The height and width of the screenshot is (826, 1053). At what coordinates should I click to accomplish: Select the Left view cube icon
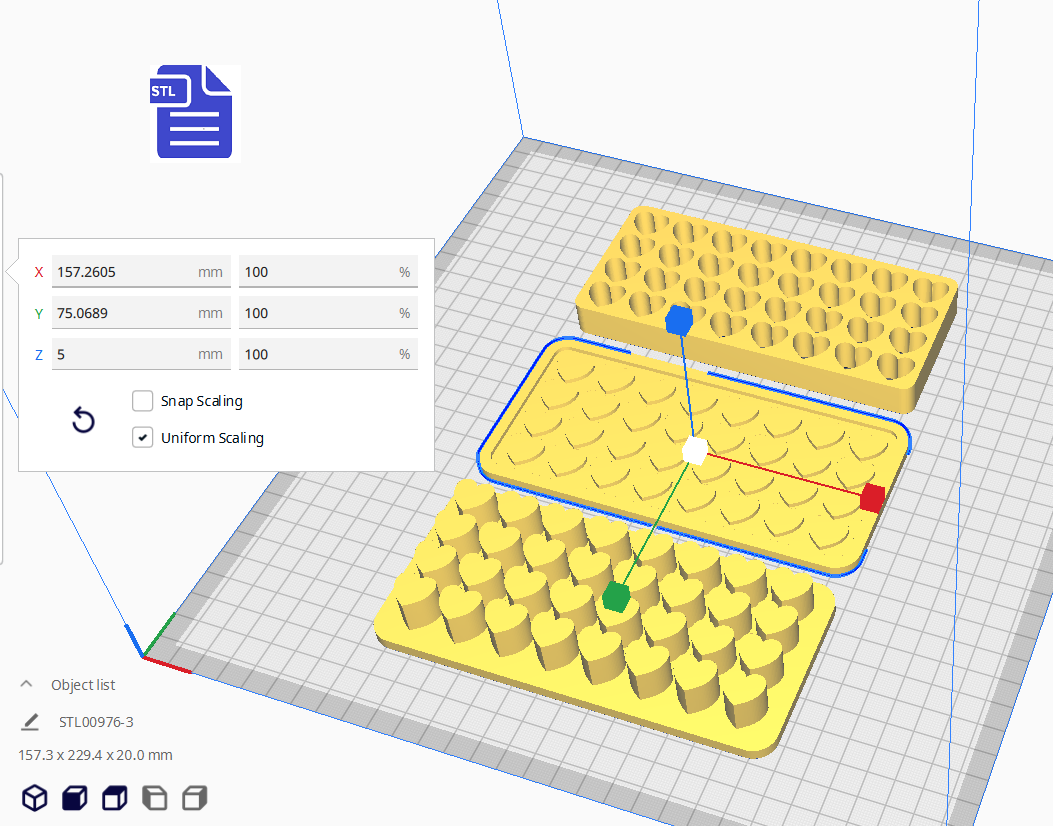pyautogui.click(x=155, y=798)
